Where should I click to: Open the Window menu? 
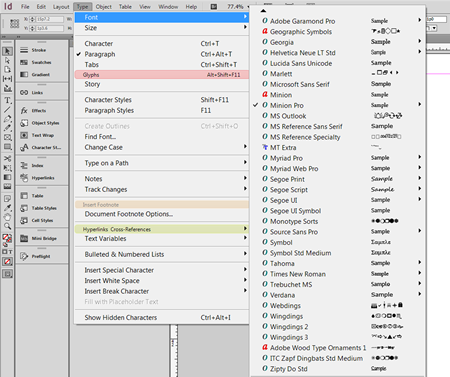168,7
